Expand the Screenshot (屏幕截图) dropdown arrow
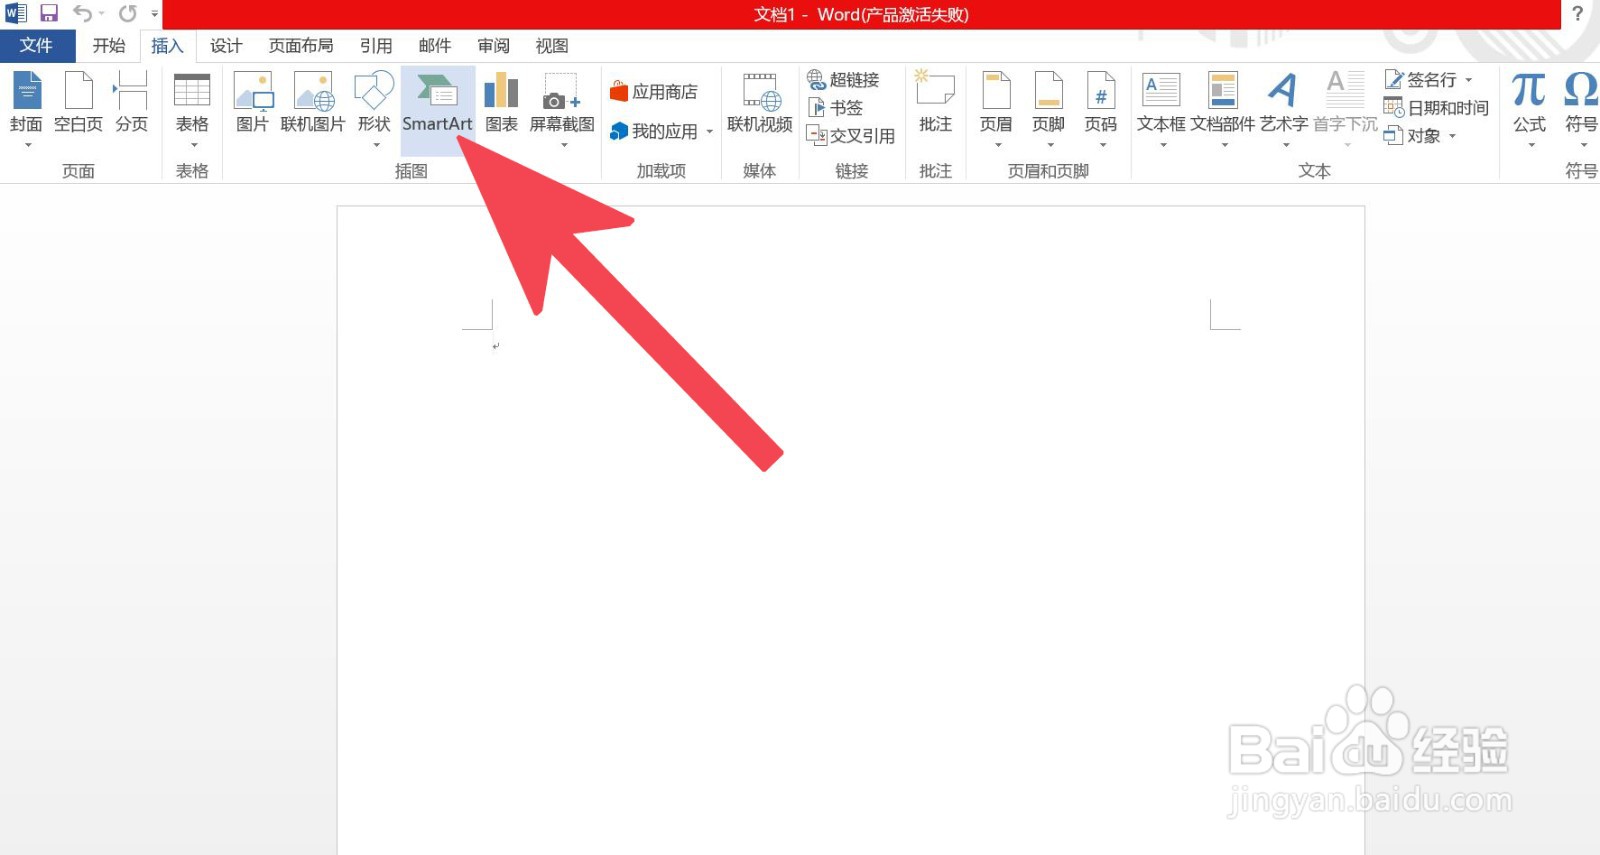Viewport: 1600px width, 855px height. tap(564, 145)
